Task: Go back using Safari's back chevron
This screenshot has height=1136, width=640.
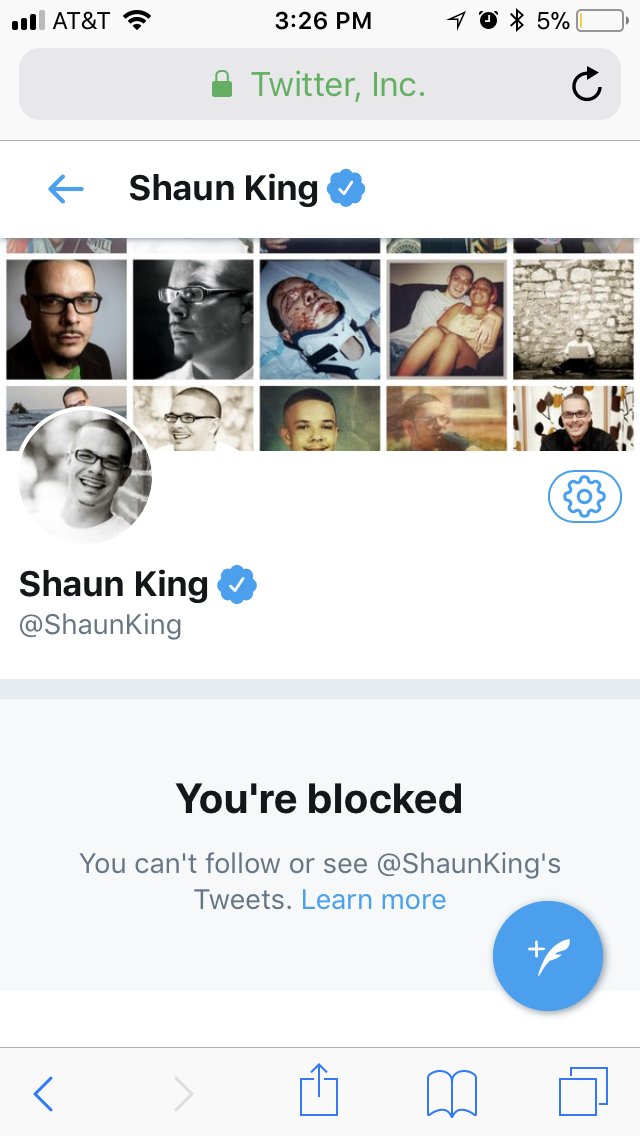Action: [x=43, y=1093]
